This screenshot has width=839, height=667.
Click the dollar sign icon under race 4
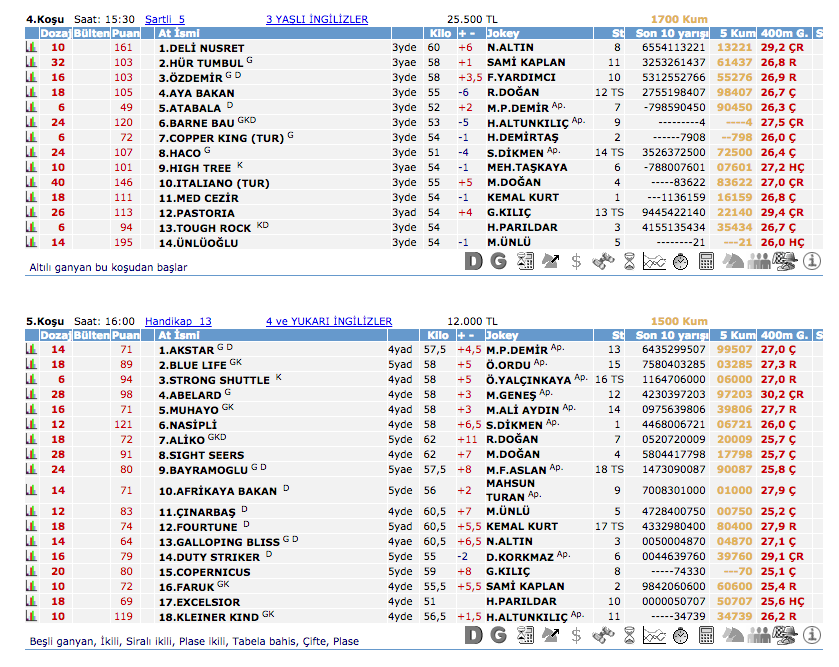click(576, 262)
